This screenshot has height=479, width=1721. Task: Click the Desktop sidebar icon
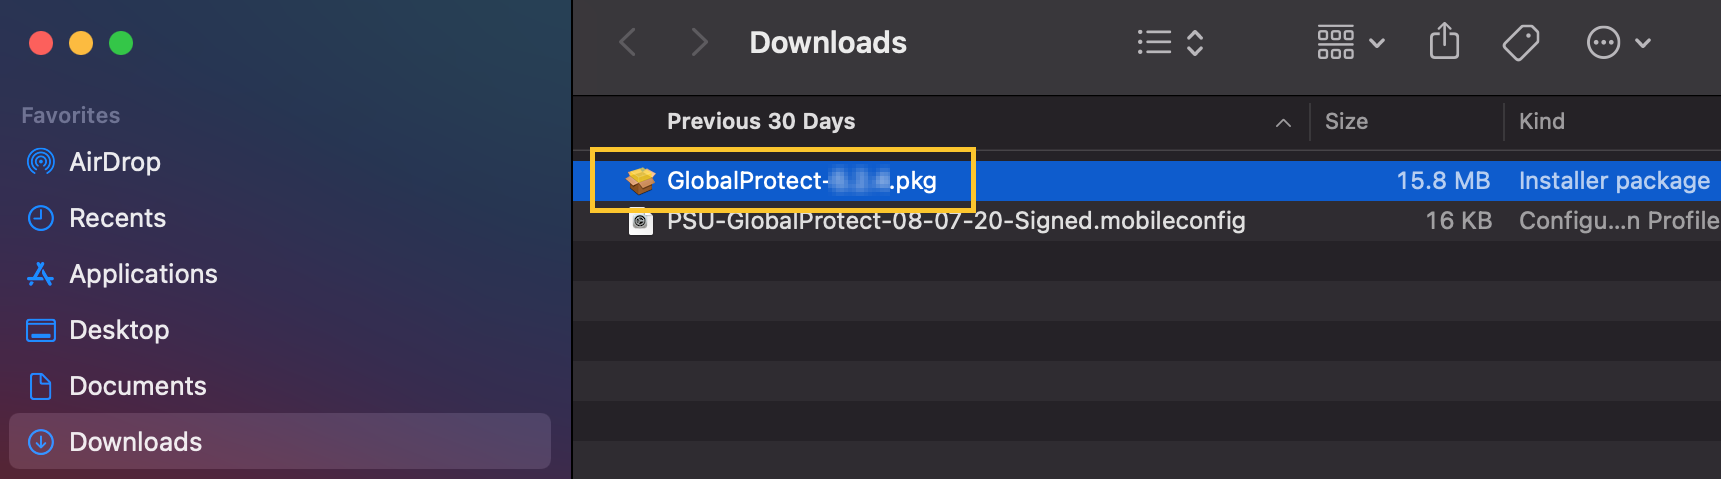pyautogui.click(x=41, y=330)
